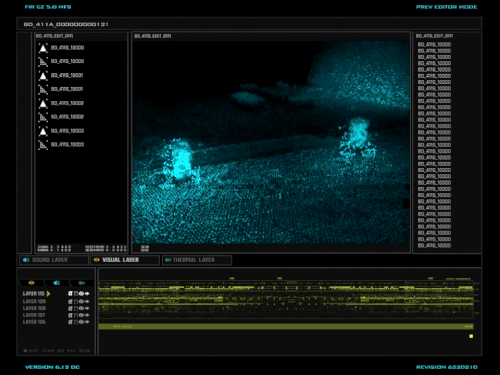The image size is (500, 375).
Task: Click the yellow chevron next to Layer 110
Action: (48, 294)
